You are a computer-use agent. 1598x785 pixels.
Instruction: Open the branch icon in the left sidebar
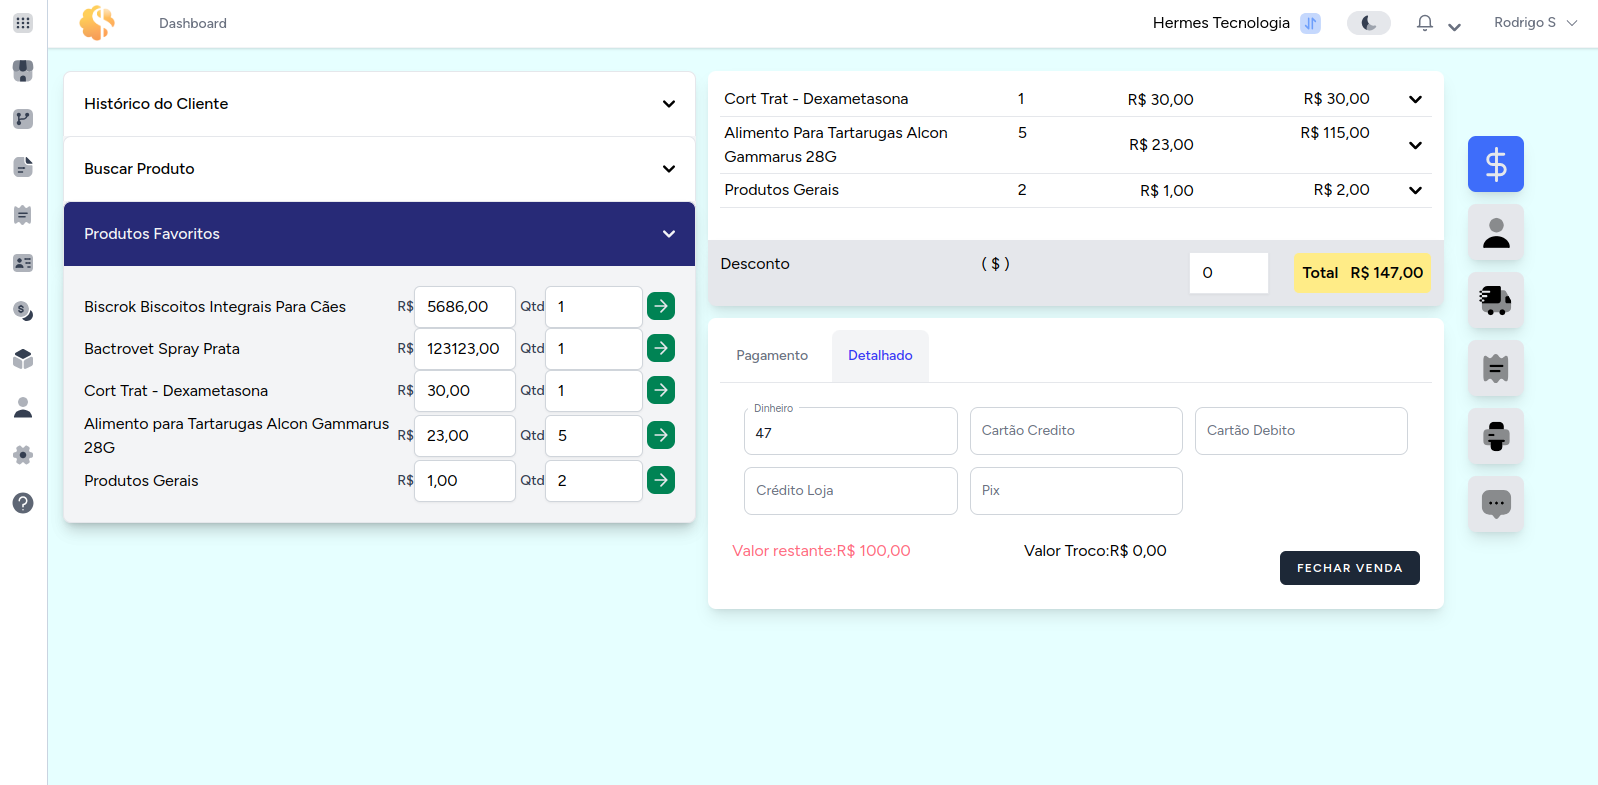coord(23,119)
